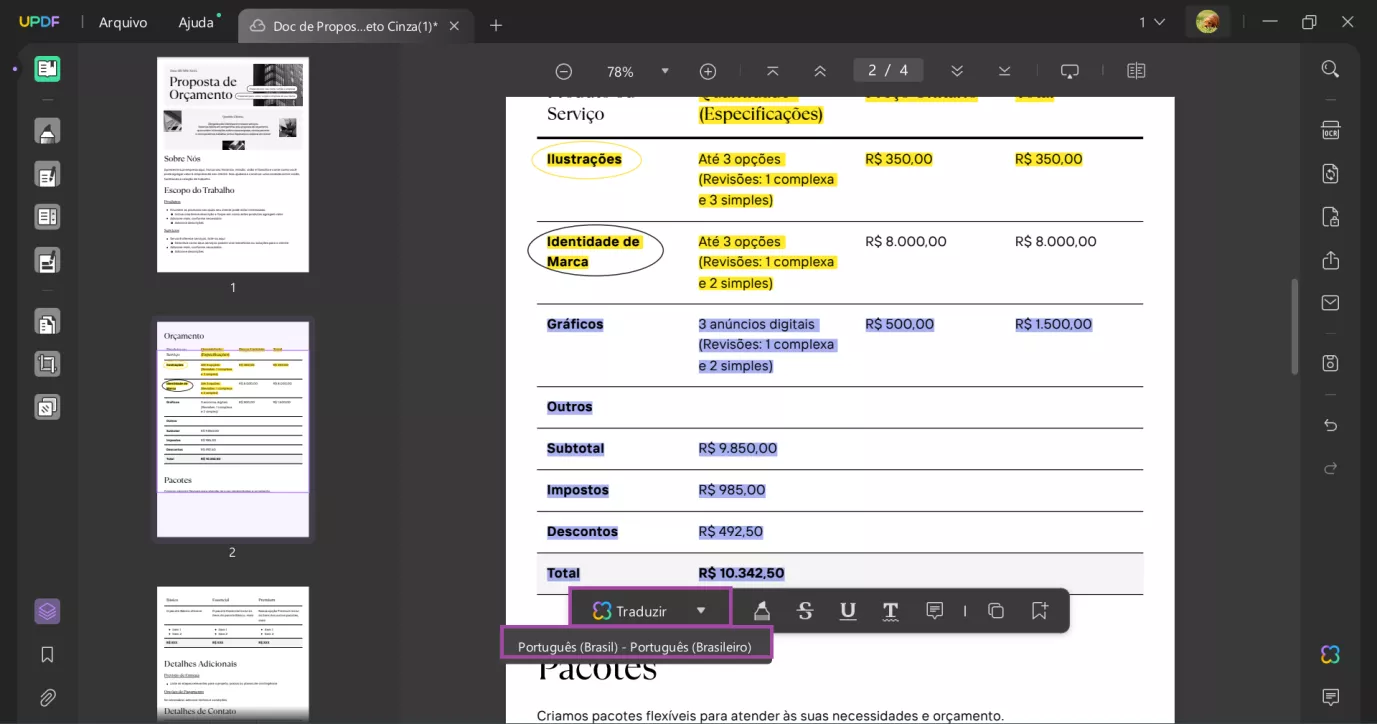Select page 3 thumbnail
1377x724 pixels.
(x=233, y=653)
